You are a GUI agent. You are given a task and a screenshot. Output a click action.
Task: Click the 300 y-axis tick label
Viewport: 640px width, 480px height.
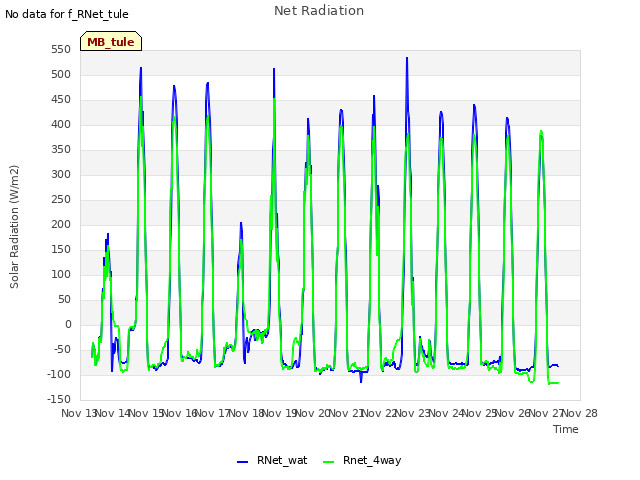(x=61, y=174)
